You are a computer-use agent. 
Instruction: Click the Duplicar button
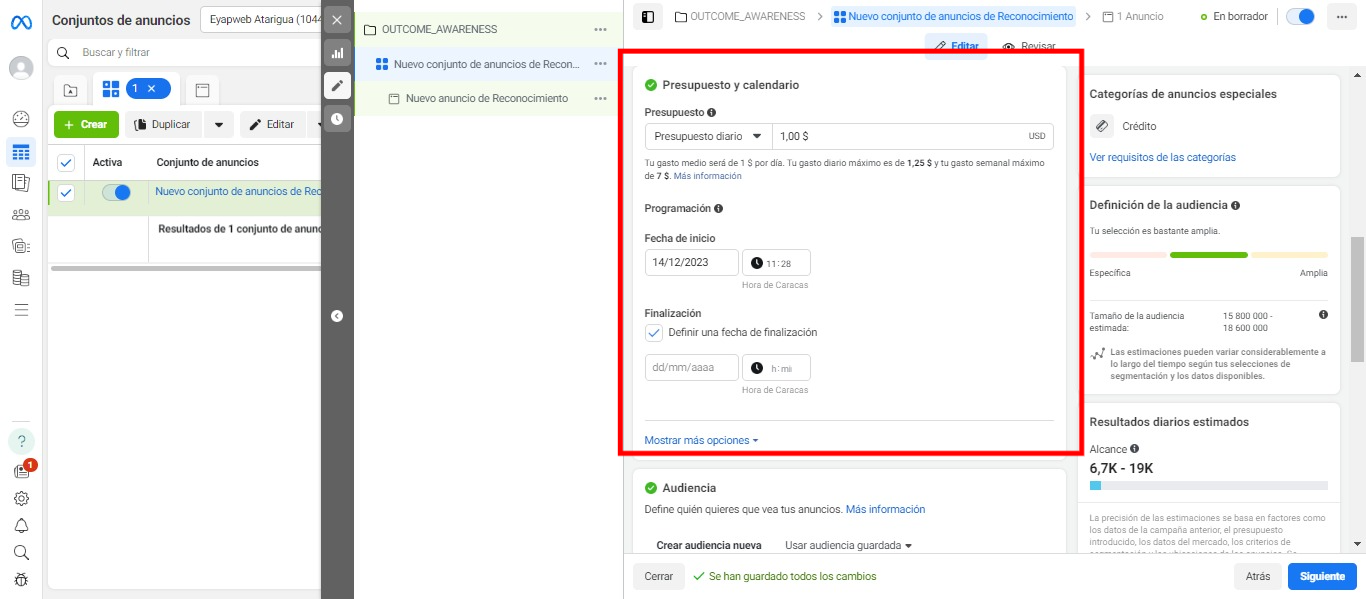[x=163, y=124]
